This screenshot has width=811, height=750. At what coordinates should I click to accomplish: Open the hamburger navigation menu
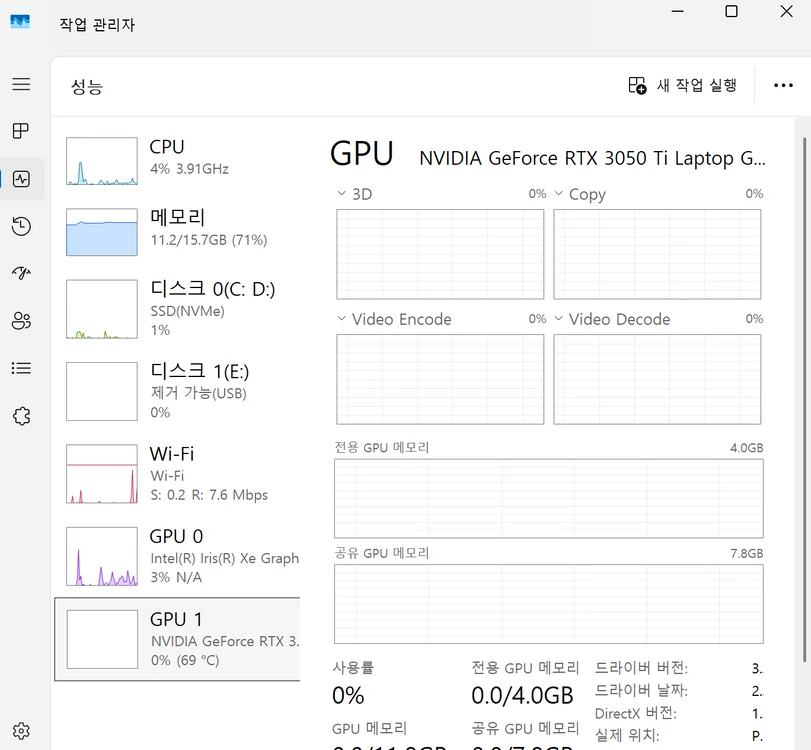[21, 84]
